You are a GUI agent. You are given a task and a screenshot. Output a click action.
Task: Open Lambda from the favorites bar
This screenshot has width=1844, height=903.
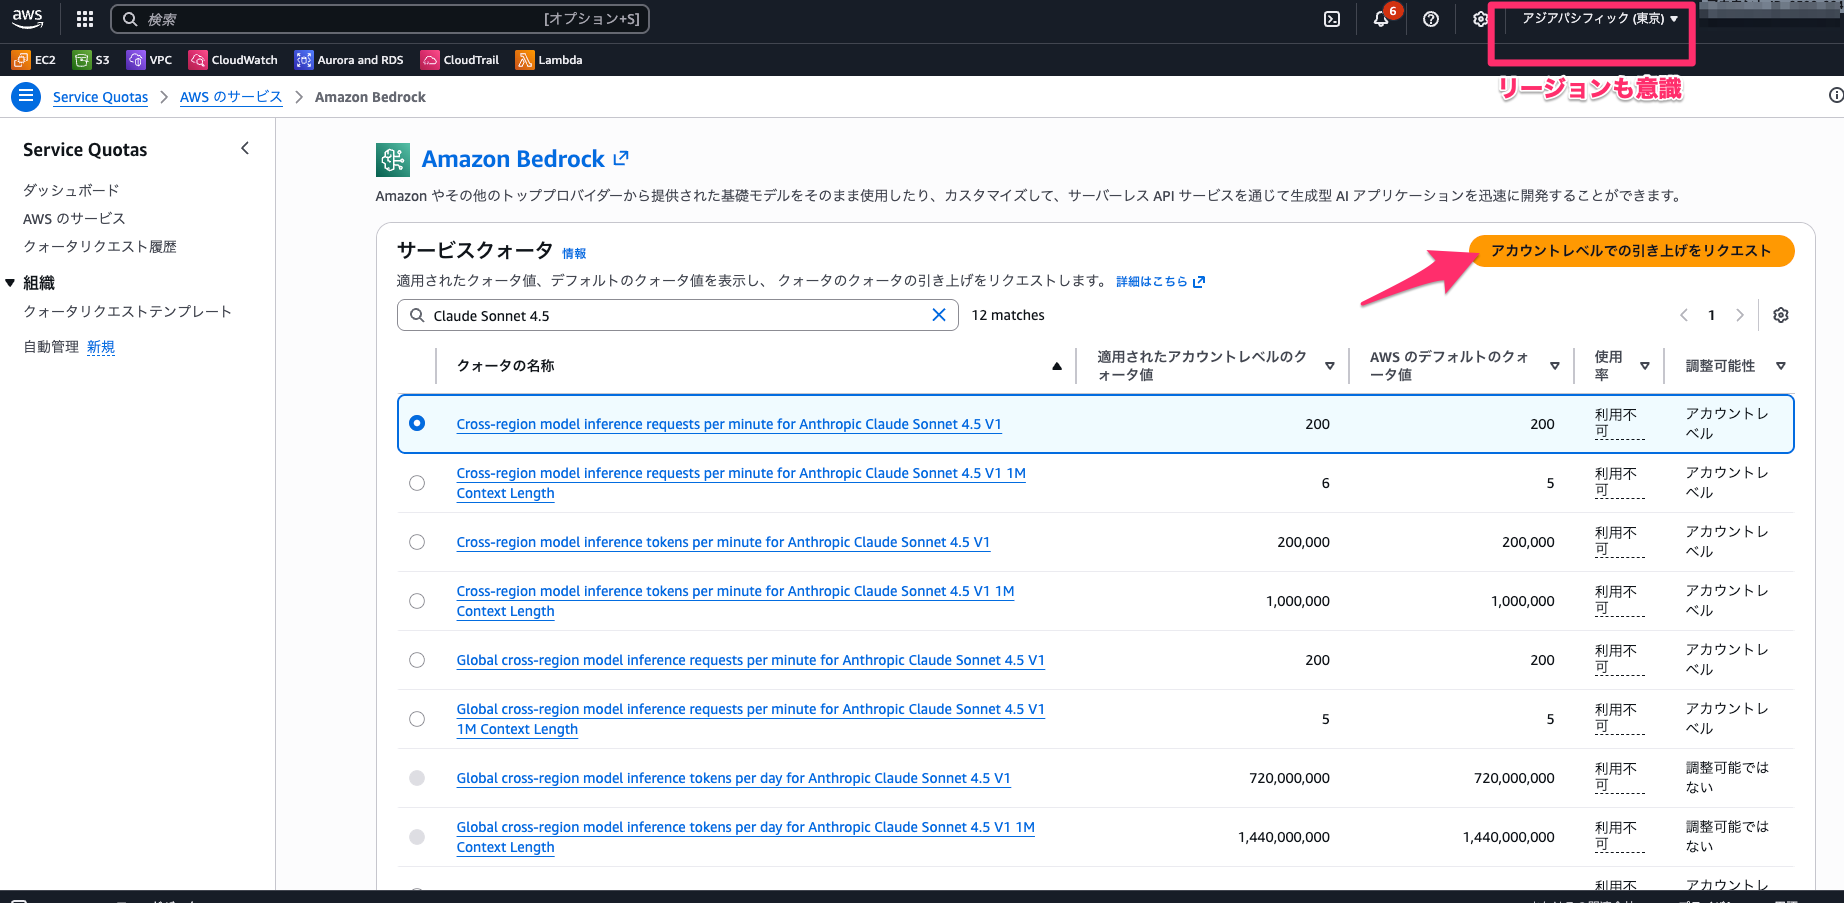pos(548,59)
